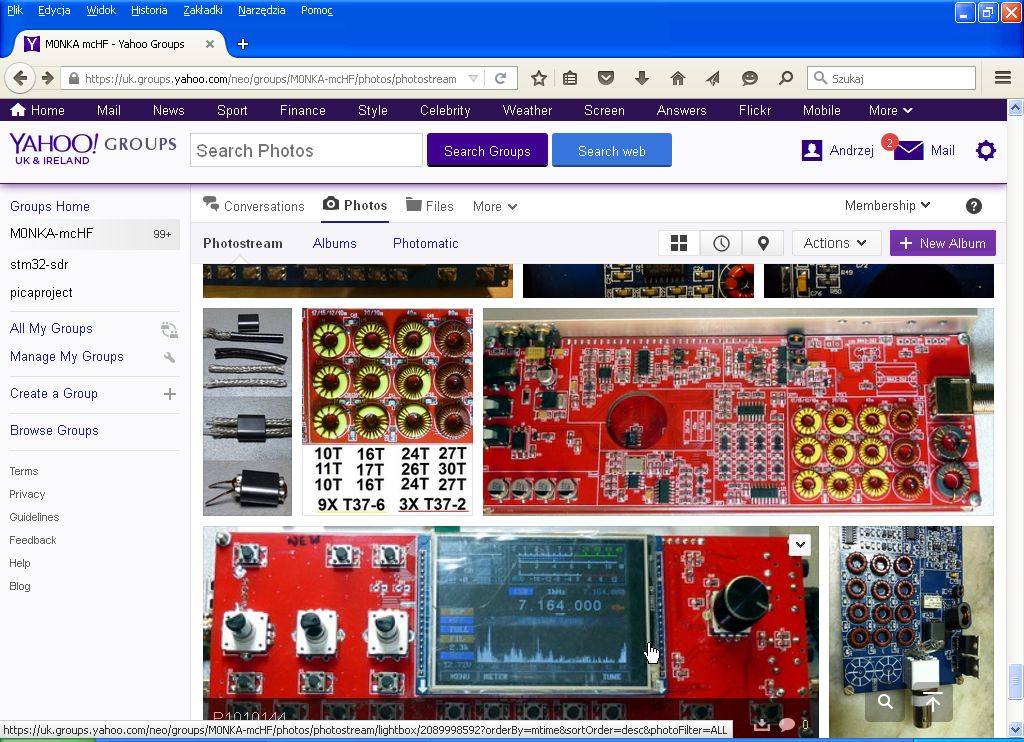Click the Search Groups button
1024x742 pixels.
[x=487, y=151]
